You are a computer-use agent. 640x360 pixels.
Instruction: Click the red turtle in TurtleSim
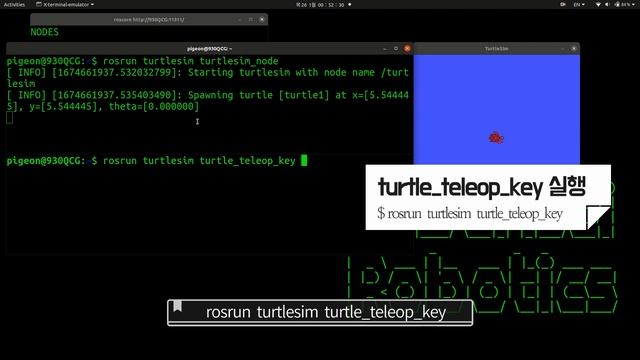[x=496, y=138]
